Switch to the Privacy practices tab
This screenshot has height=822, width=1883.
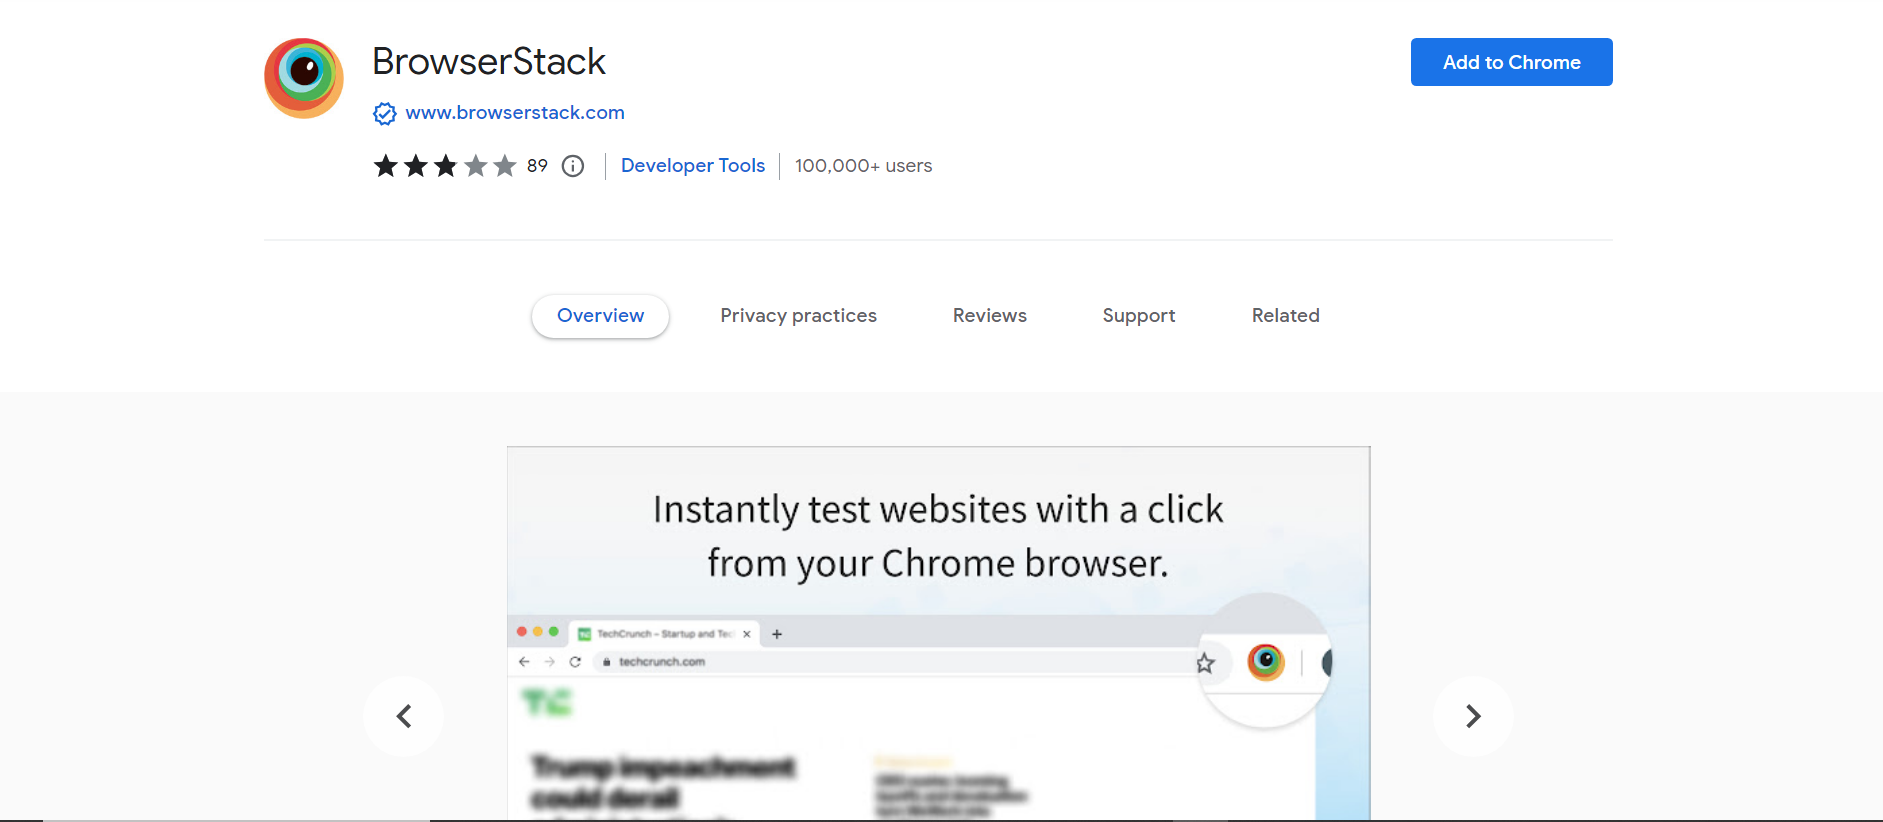(798, 316)
